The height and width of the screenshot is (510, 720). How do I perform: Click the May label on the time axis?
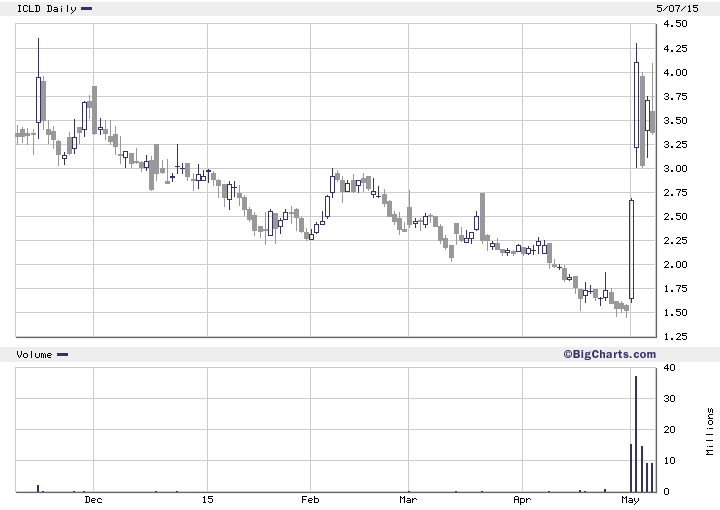click(x=630, y=499)
